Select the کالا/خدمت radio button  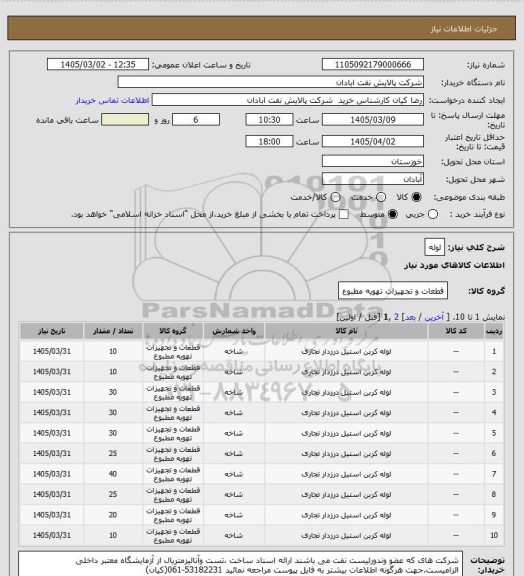(x=335, y=197)
